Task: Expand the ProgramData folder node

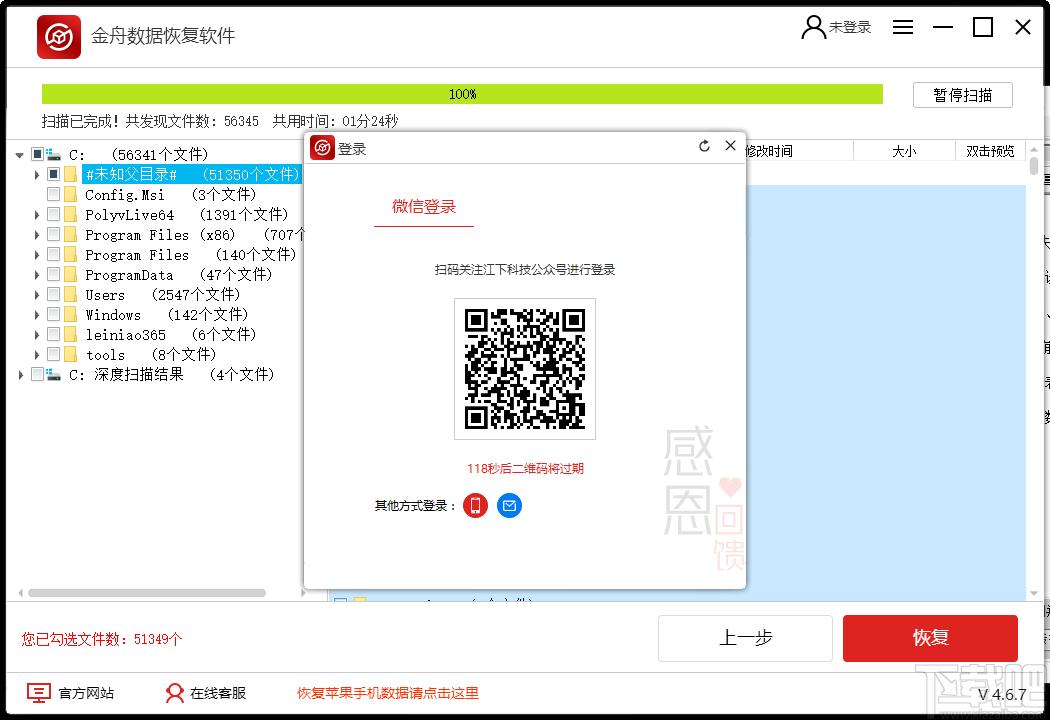Action: tap(37, 275)
